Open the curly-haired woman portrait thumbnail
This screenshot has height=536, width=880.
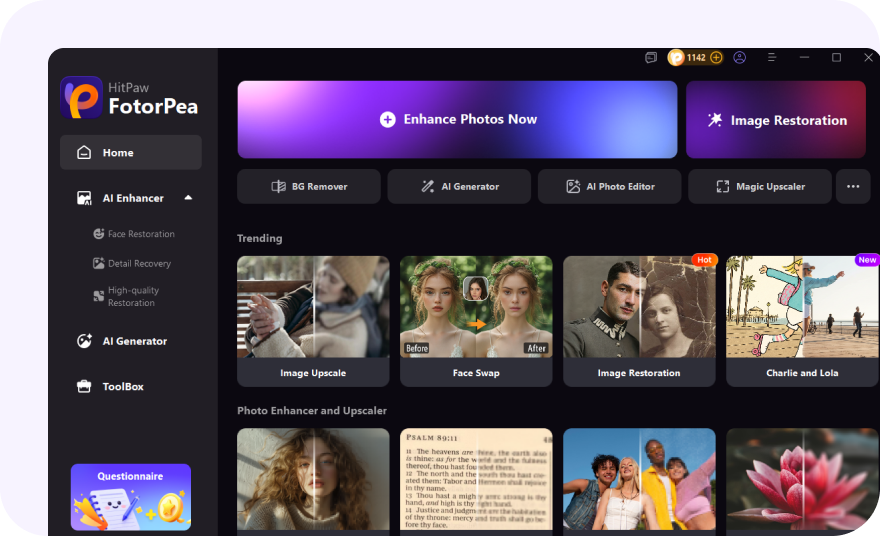[313, 479]
